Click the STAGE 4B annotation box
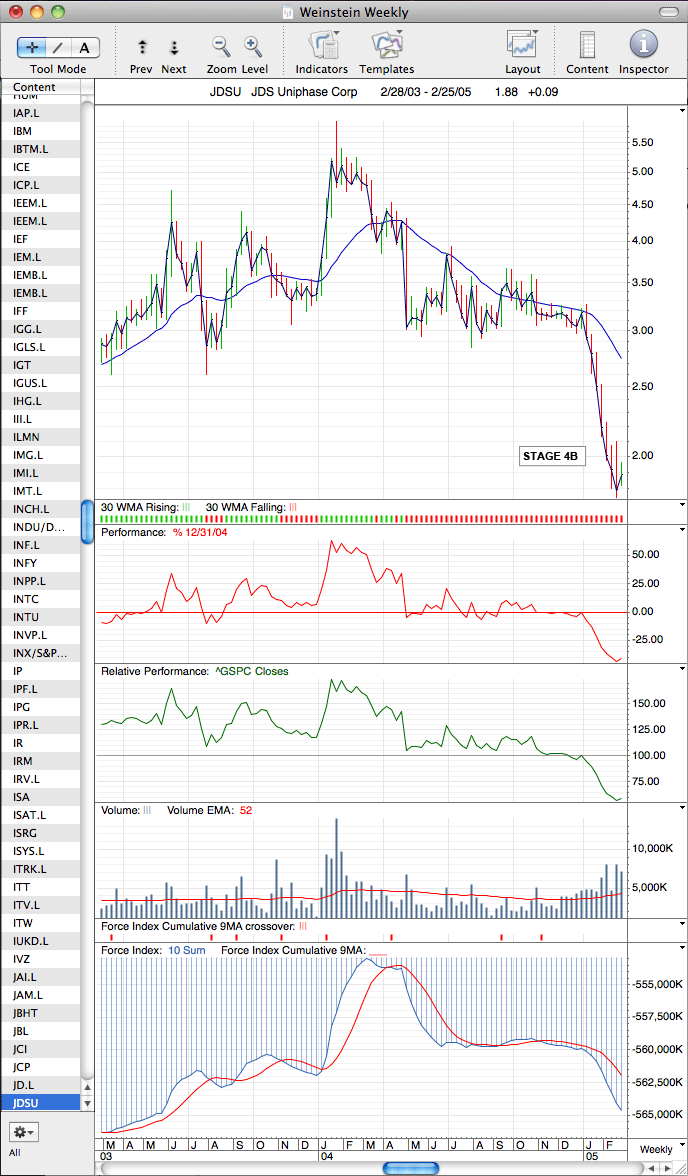Screen dimensions: 688x1176 tap(552, 456)
